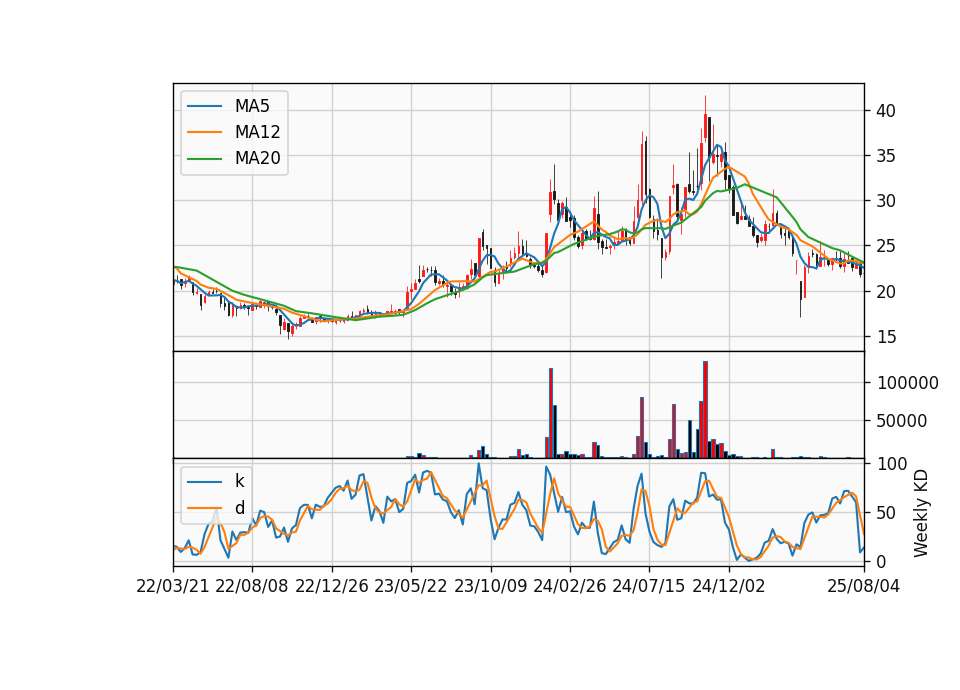Screen dimensions: 960x690
Task: Click the 24/07/15 date label
Action: click(649, 586)
